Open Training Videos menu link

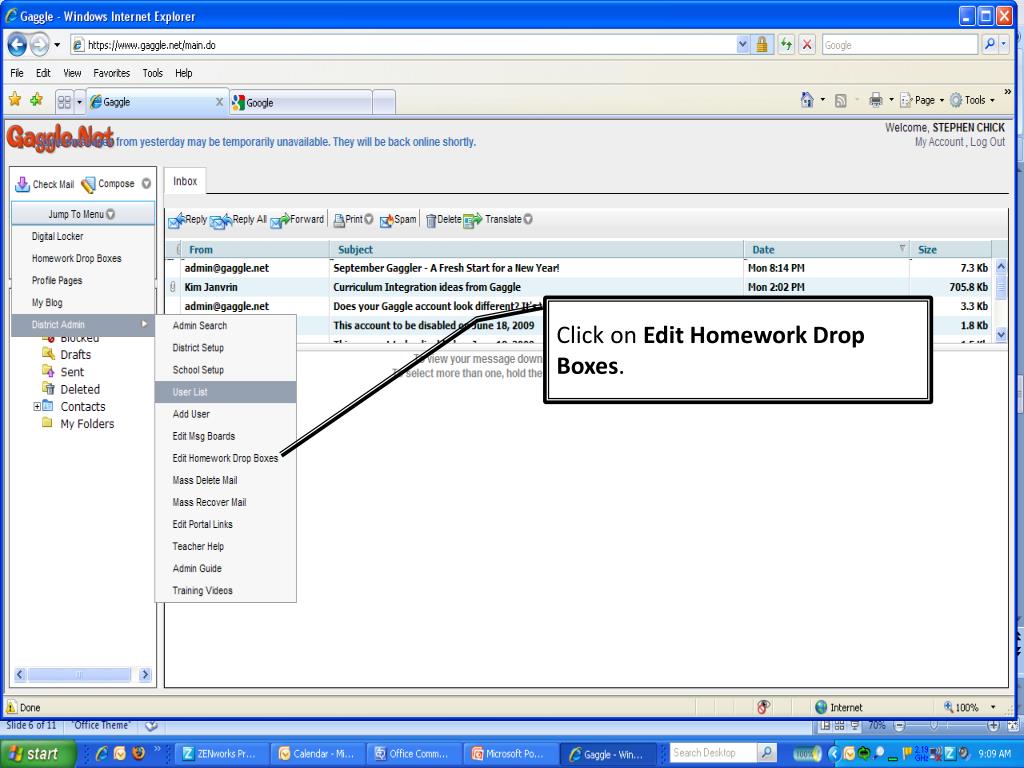point(225,591)
